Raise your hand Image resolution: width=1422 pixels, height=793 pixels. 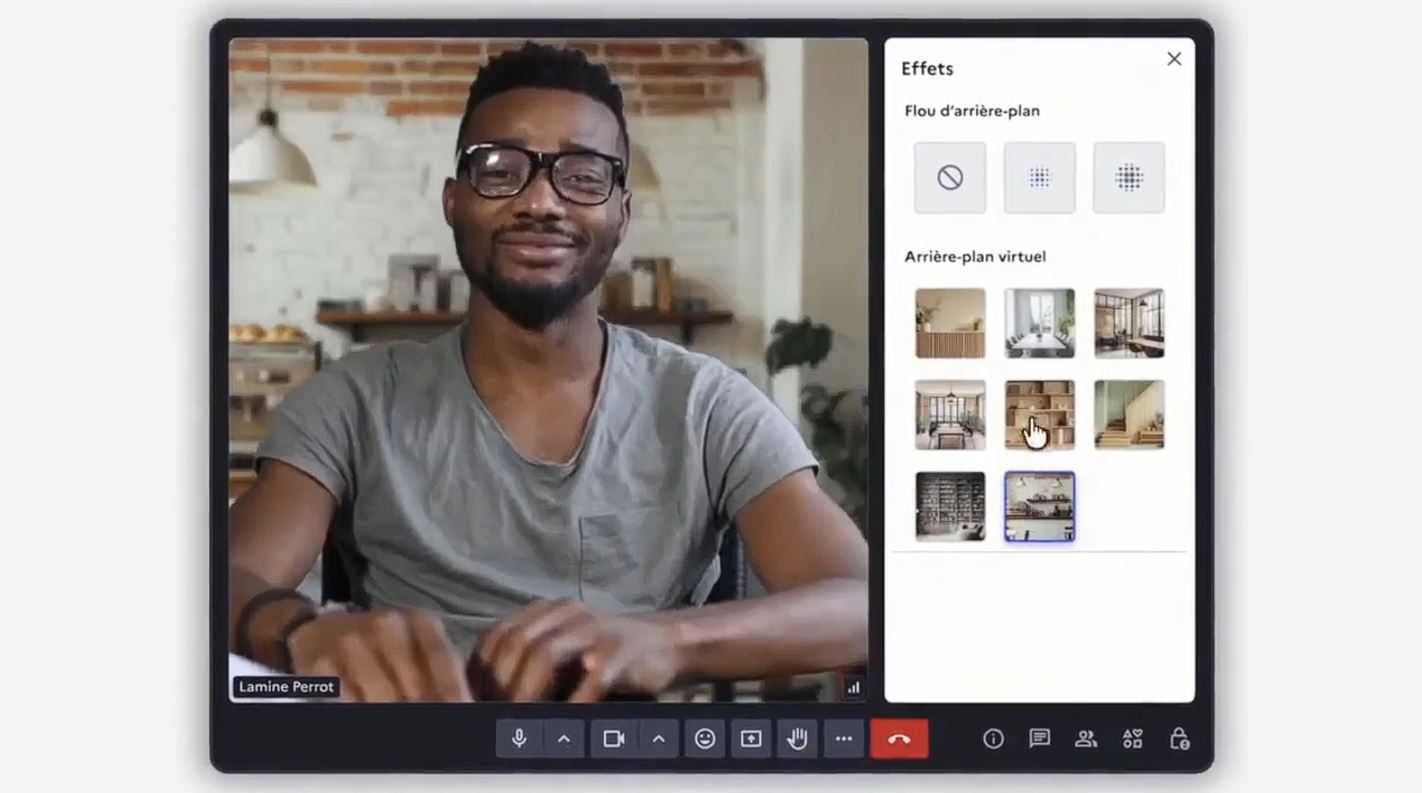click(797, 739)
